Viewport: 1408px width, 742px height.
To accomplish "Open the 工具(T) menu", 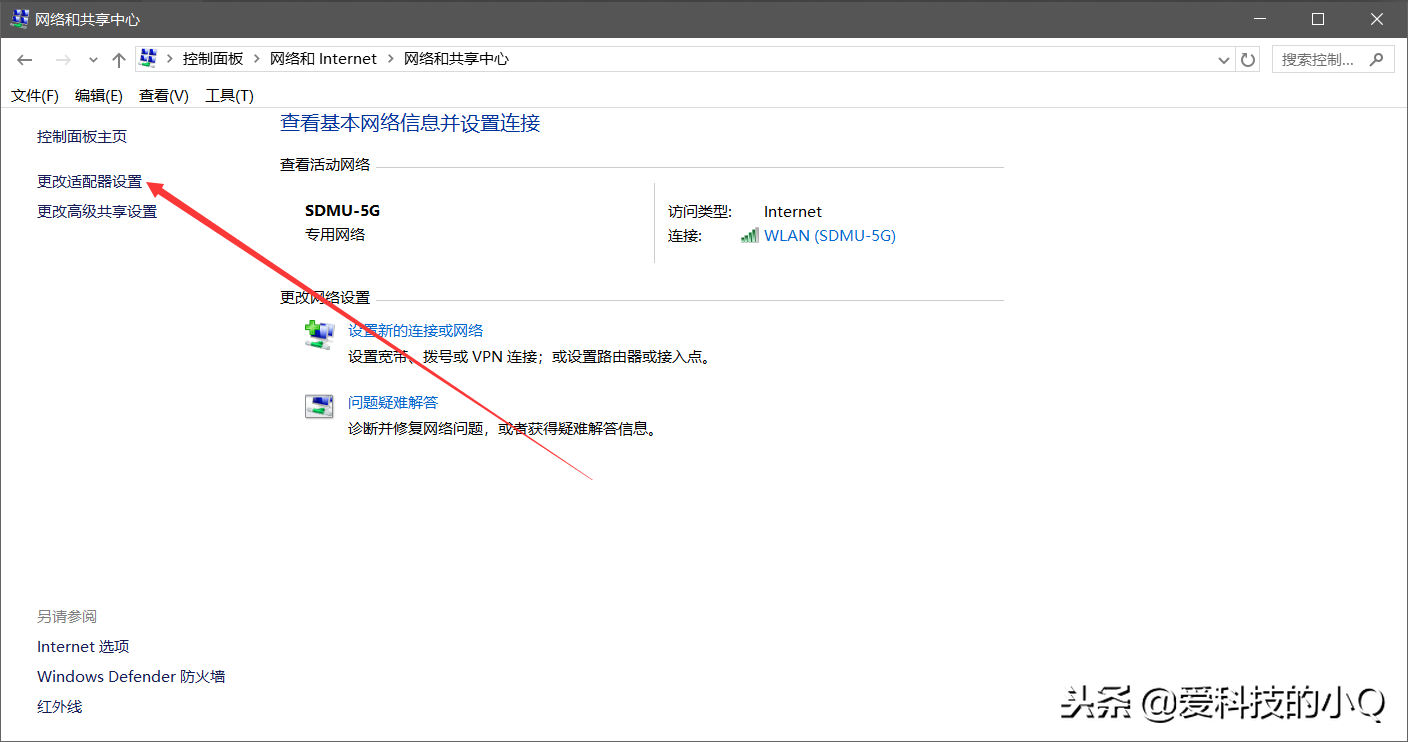I will 229,96.
